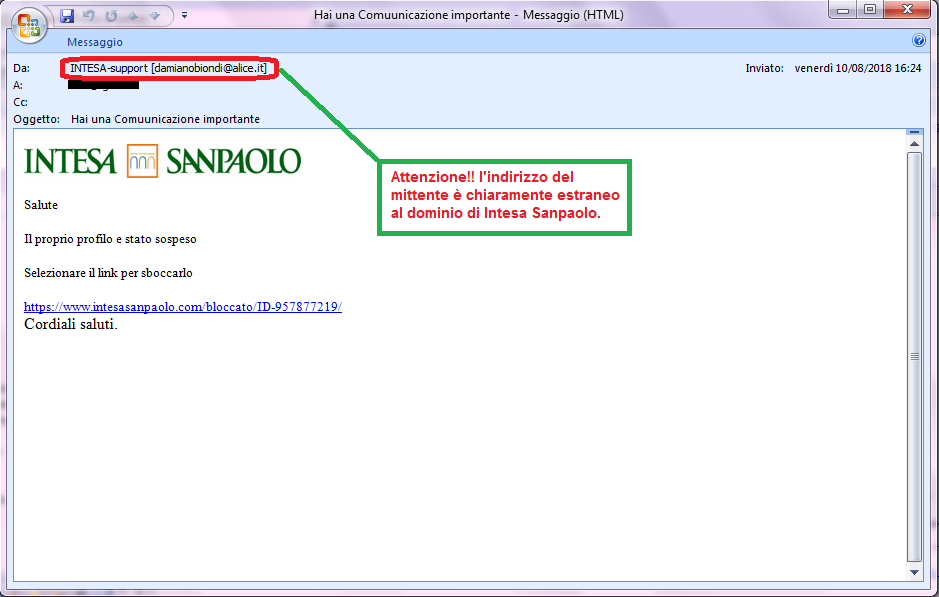Maximize the message window
Image resolution: width=939 pixels, height=597 pixels.
tap(870, 10)
